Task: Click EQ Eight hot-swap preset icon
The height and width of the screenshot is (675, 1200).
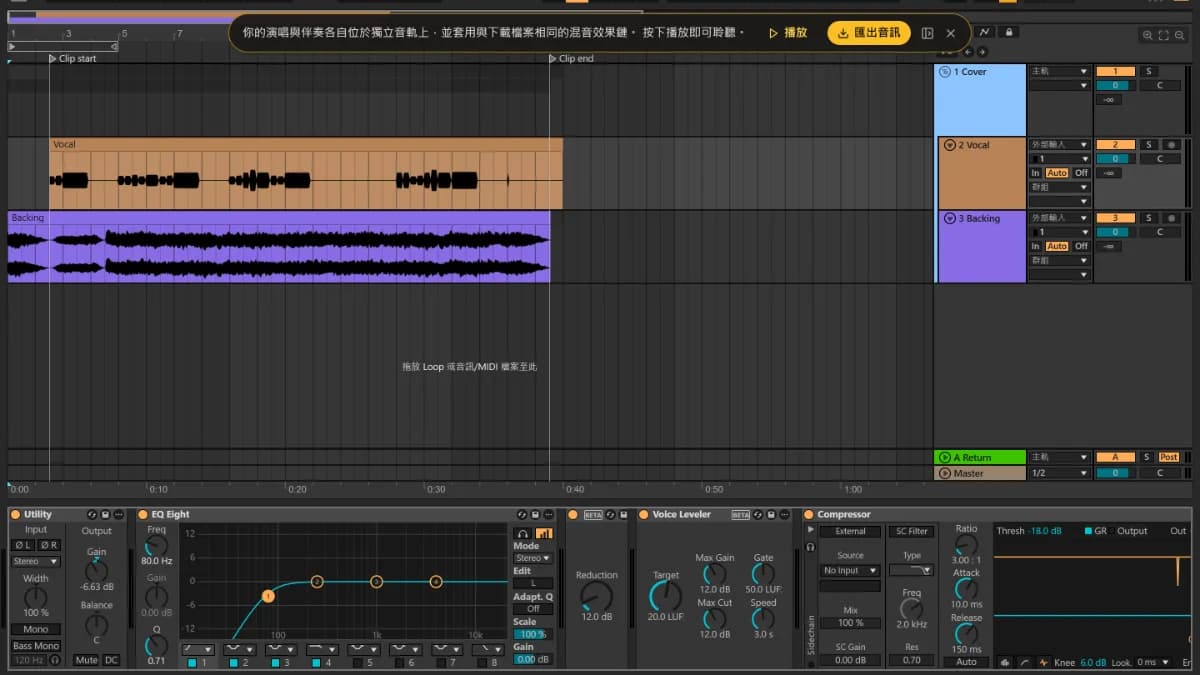Action: [521, 515]
